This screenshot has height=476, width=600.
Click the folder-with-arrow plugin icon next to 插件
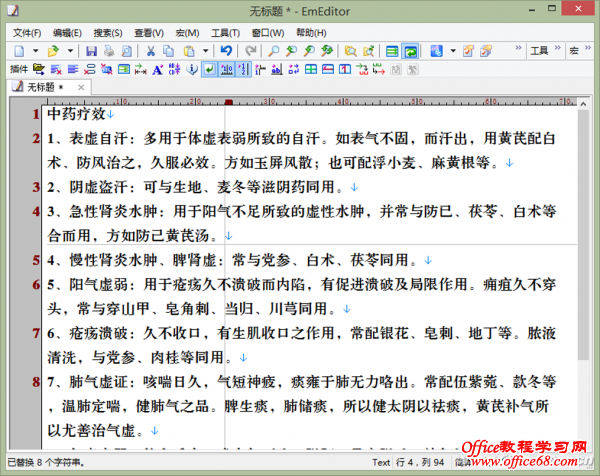point(38,69)
